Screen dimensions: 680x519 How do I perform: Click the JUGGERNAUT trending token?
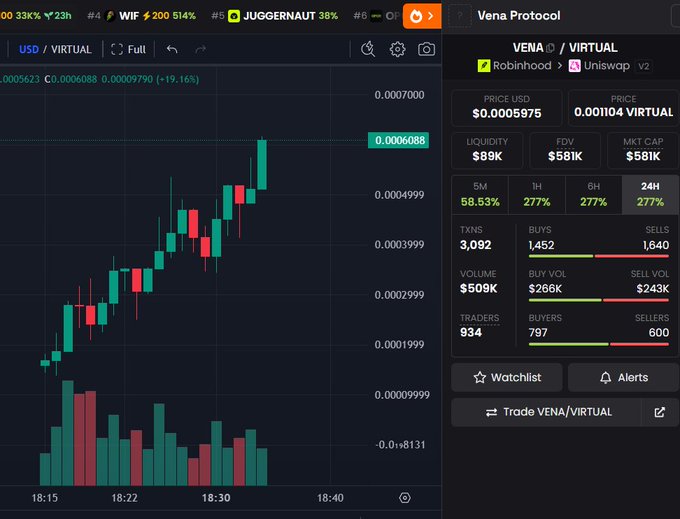275,16
